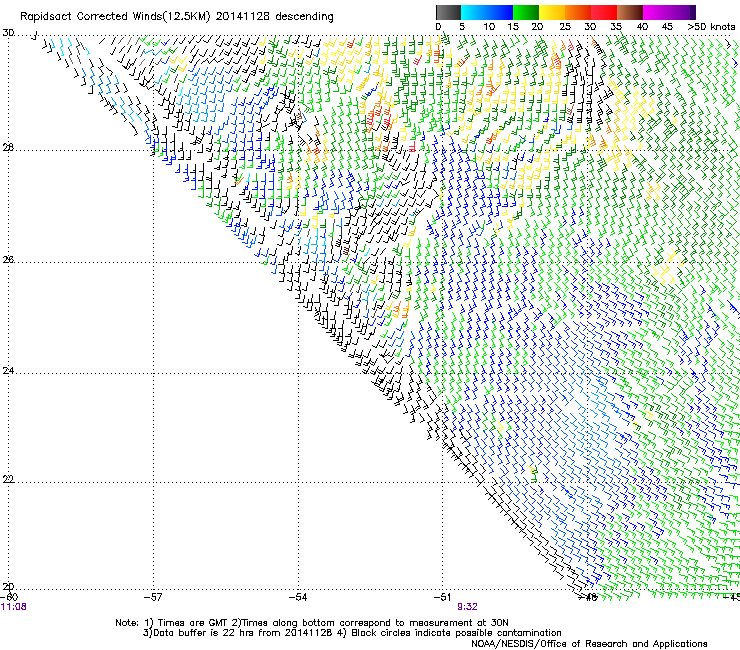This screenshot has height=650, width=740.
Task: Click the green 15-20 knots color bar segment
Action: click(526, 12)
